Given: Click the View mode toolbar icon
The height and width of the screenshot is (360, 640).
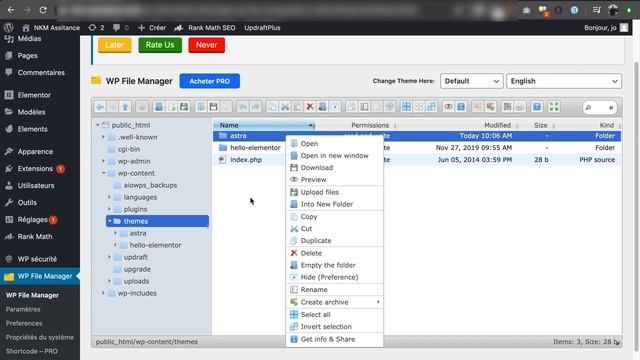Looking at the screenshot, I should tap(507, 107).
